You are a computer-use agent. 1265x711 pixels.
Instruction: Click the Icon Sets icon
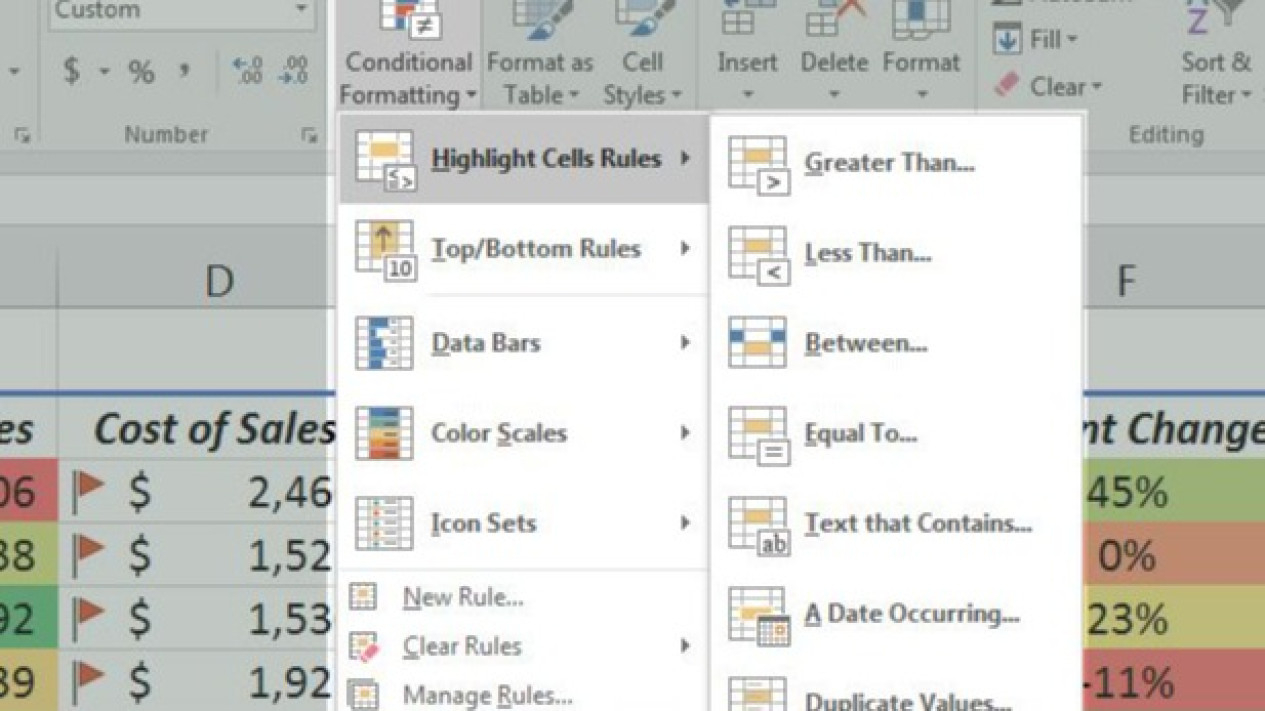click(x=384, y=523)
